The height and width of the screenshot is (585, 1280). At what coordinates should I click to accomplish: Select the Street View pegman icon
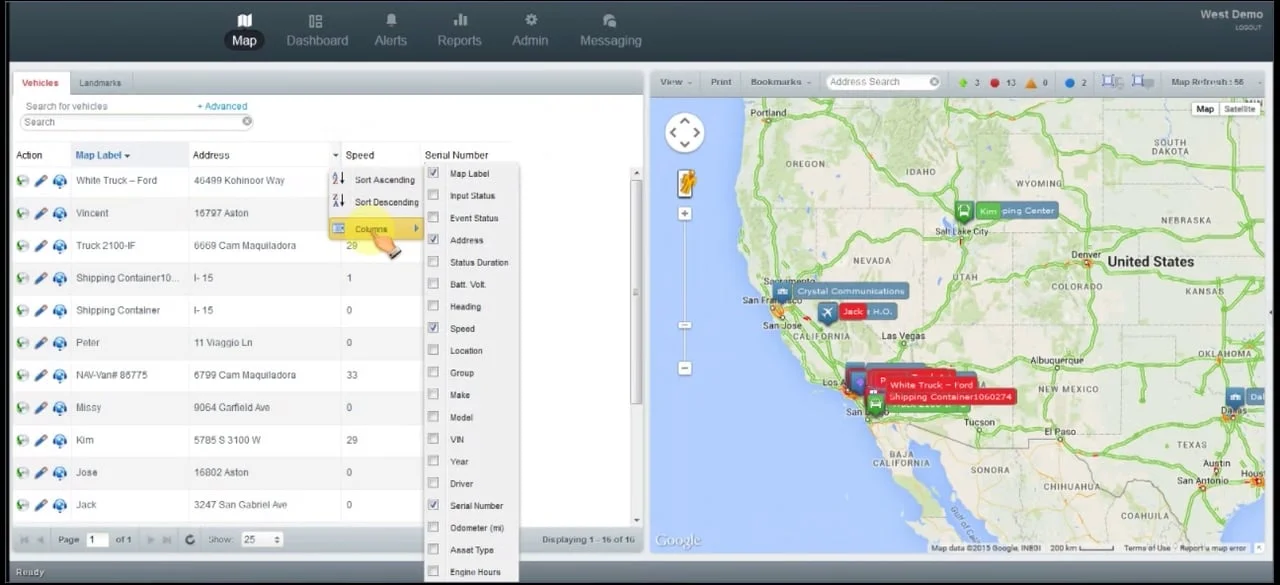pyautogui.click(x=685, y=182)
